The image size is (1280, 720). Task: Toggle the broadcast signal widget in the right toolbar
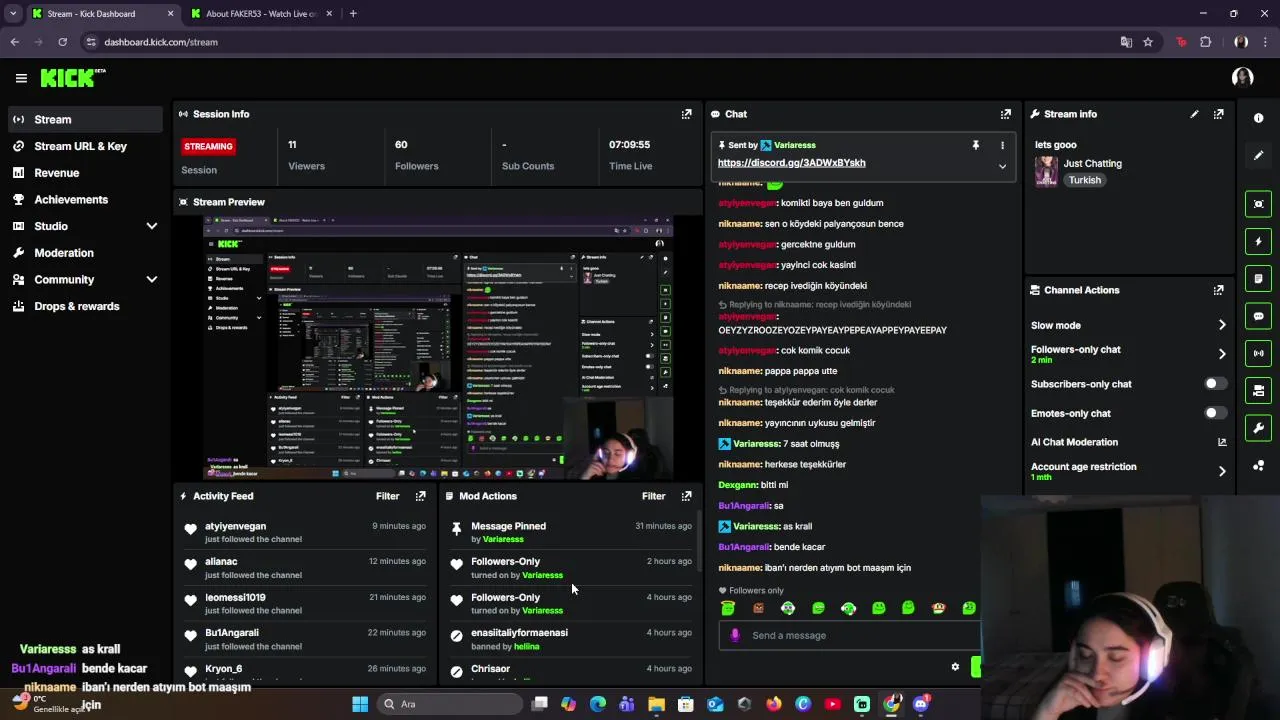[x=1258, y=353]
